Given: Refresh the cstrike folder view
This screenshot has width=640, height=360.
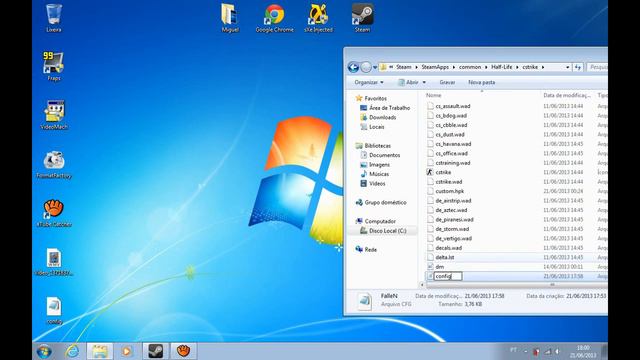Looking at the screenshot, I should click(578, 67).
